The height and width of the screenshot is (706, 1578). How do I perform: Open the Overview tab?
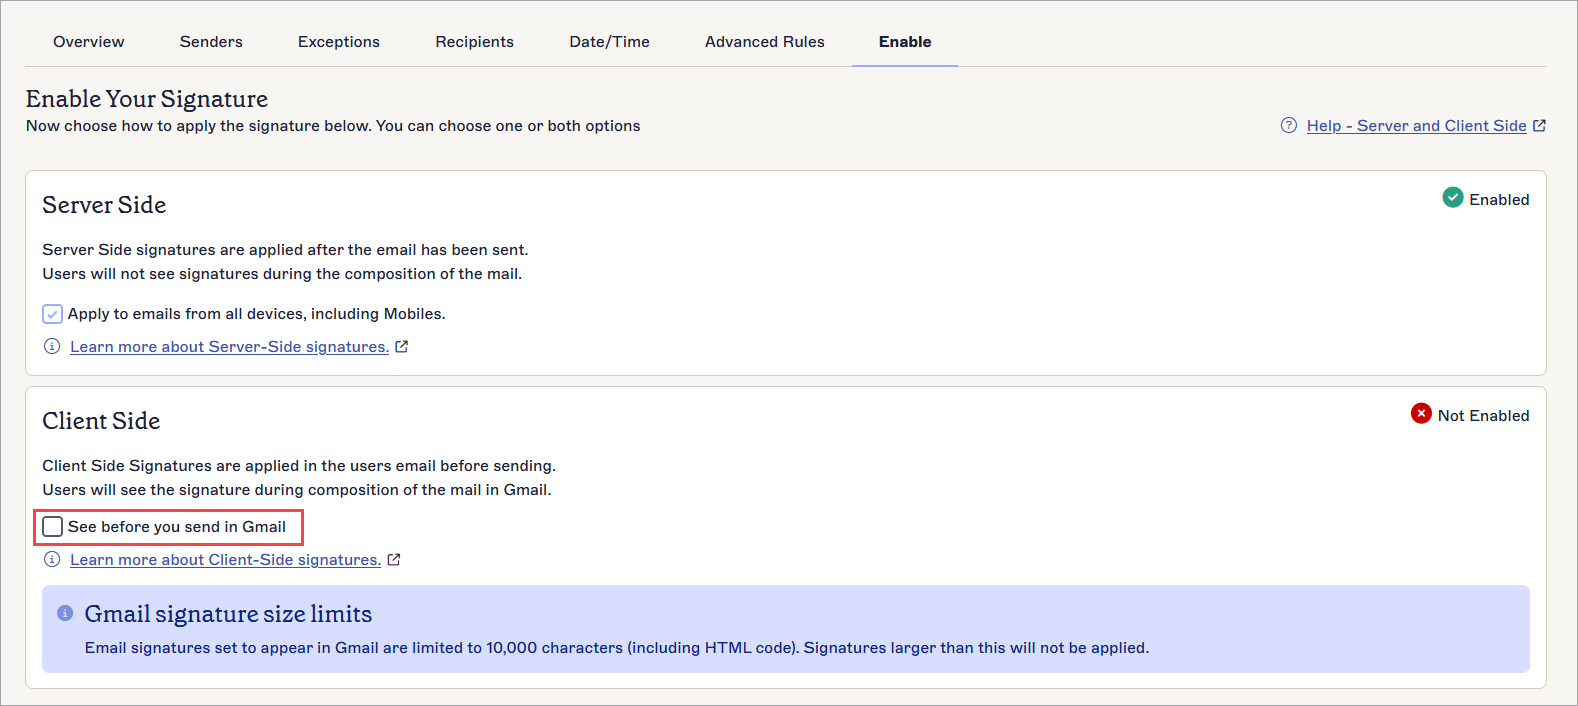pyautogui.click(x=89, y=42)
